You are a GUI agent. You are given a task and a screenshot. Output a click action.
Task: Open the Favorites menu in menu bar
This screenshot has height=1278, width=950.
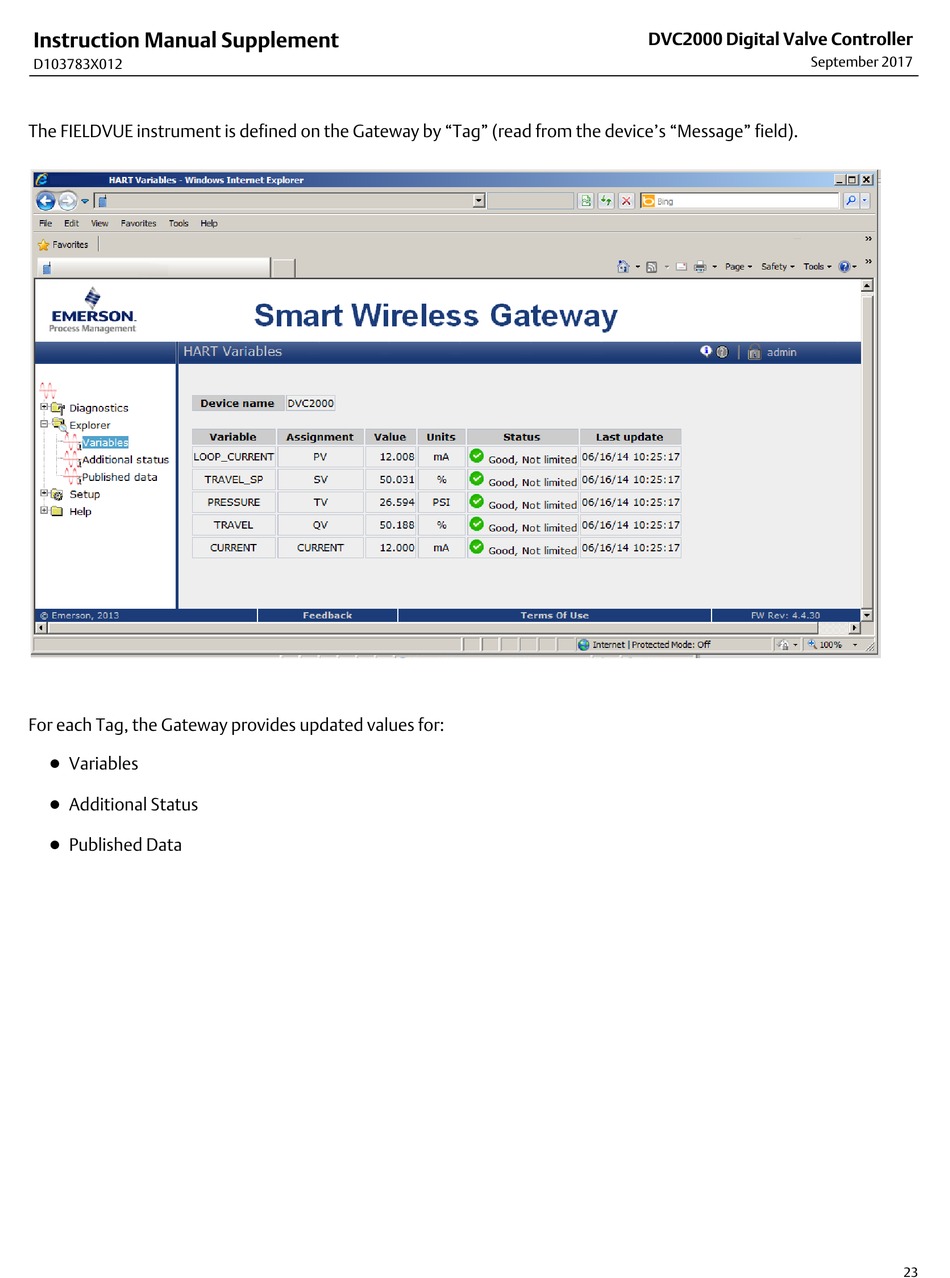(x=138, y=224)
